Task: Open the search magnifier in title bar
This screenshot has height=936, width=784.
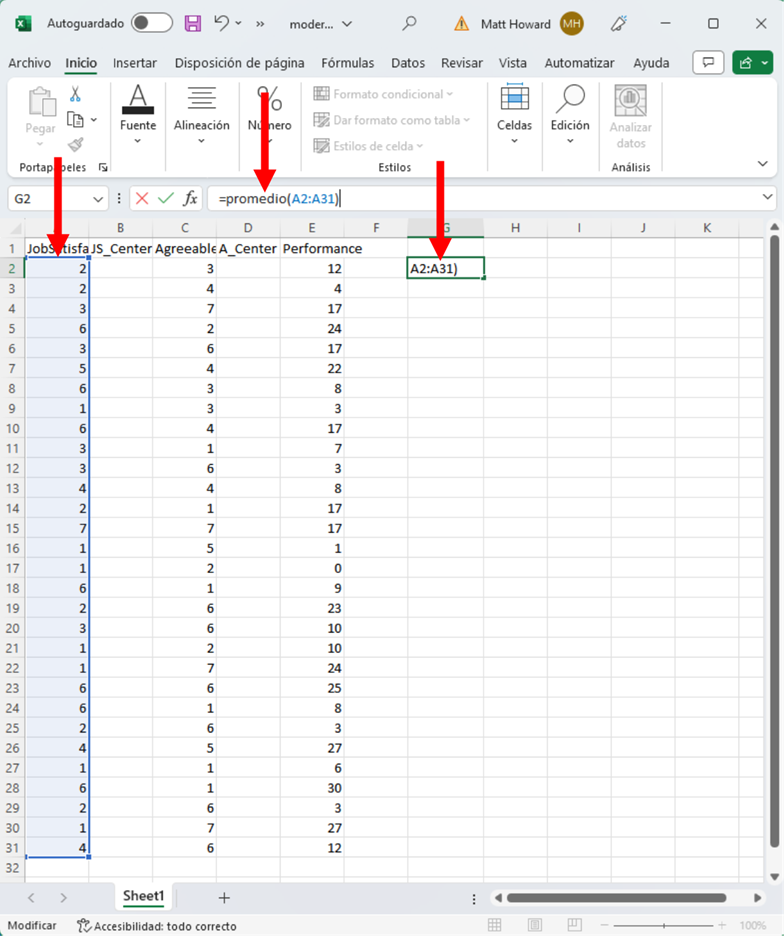Action: pyautogui.click(x=409, y=23)
